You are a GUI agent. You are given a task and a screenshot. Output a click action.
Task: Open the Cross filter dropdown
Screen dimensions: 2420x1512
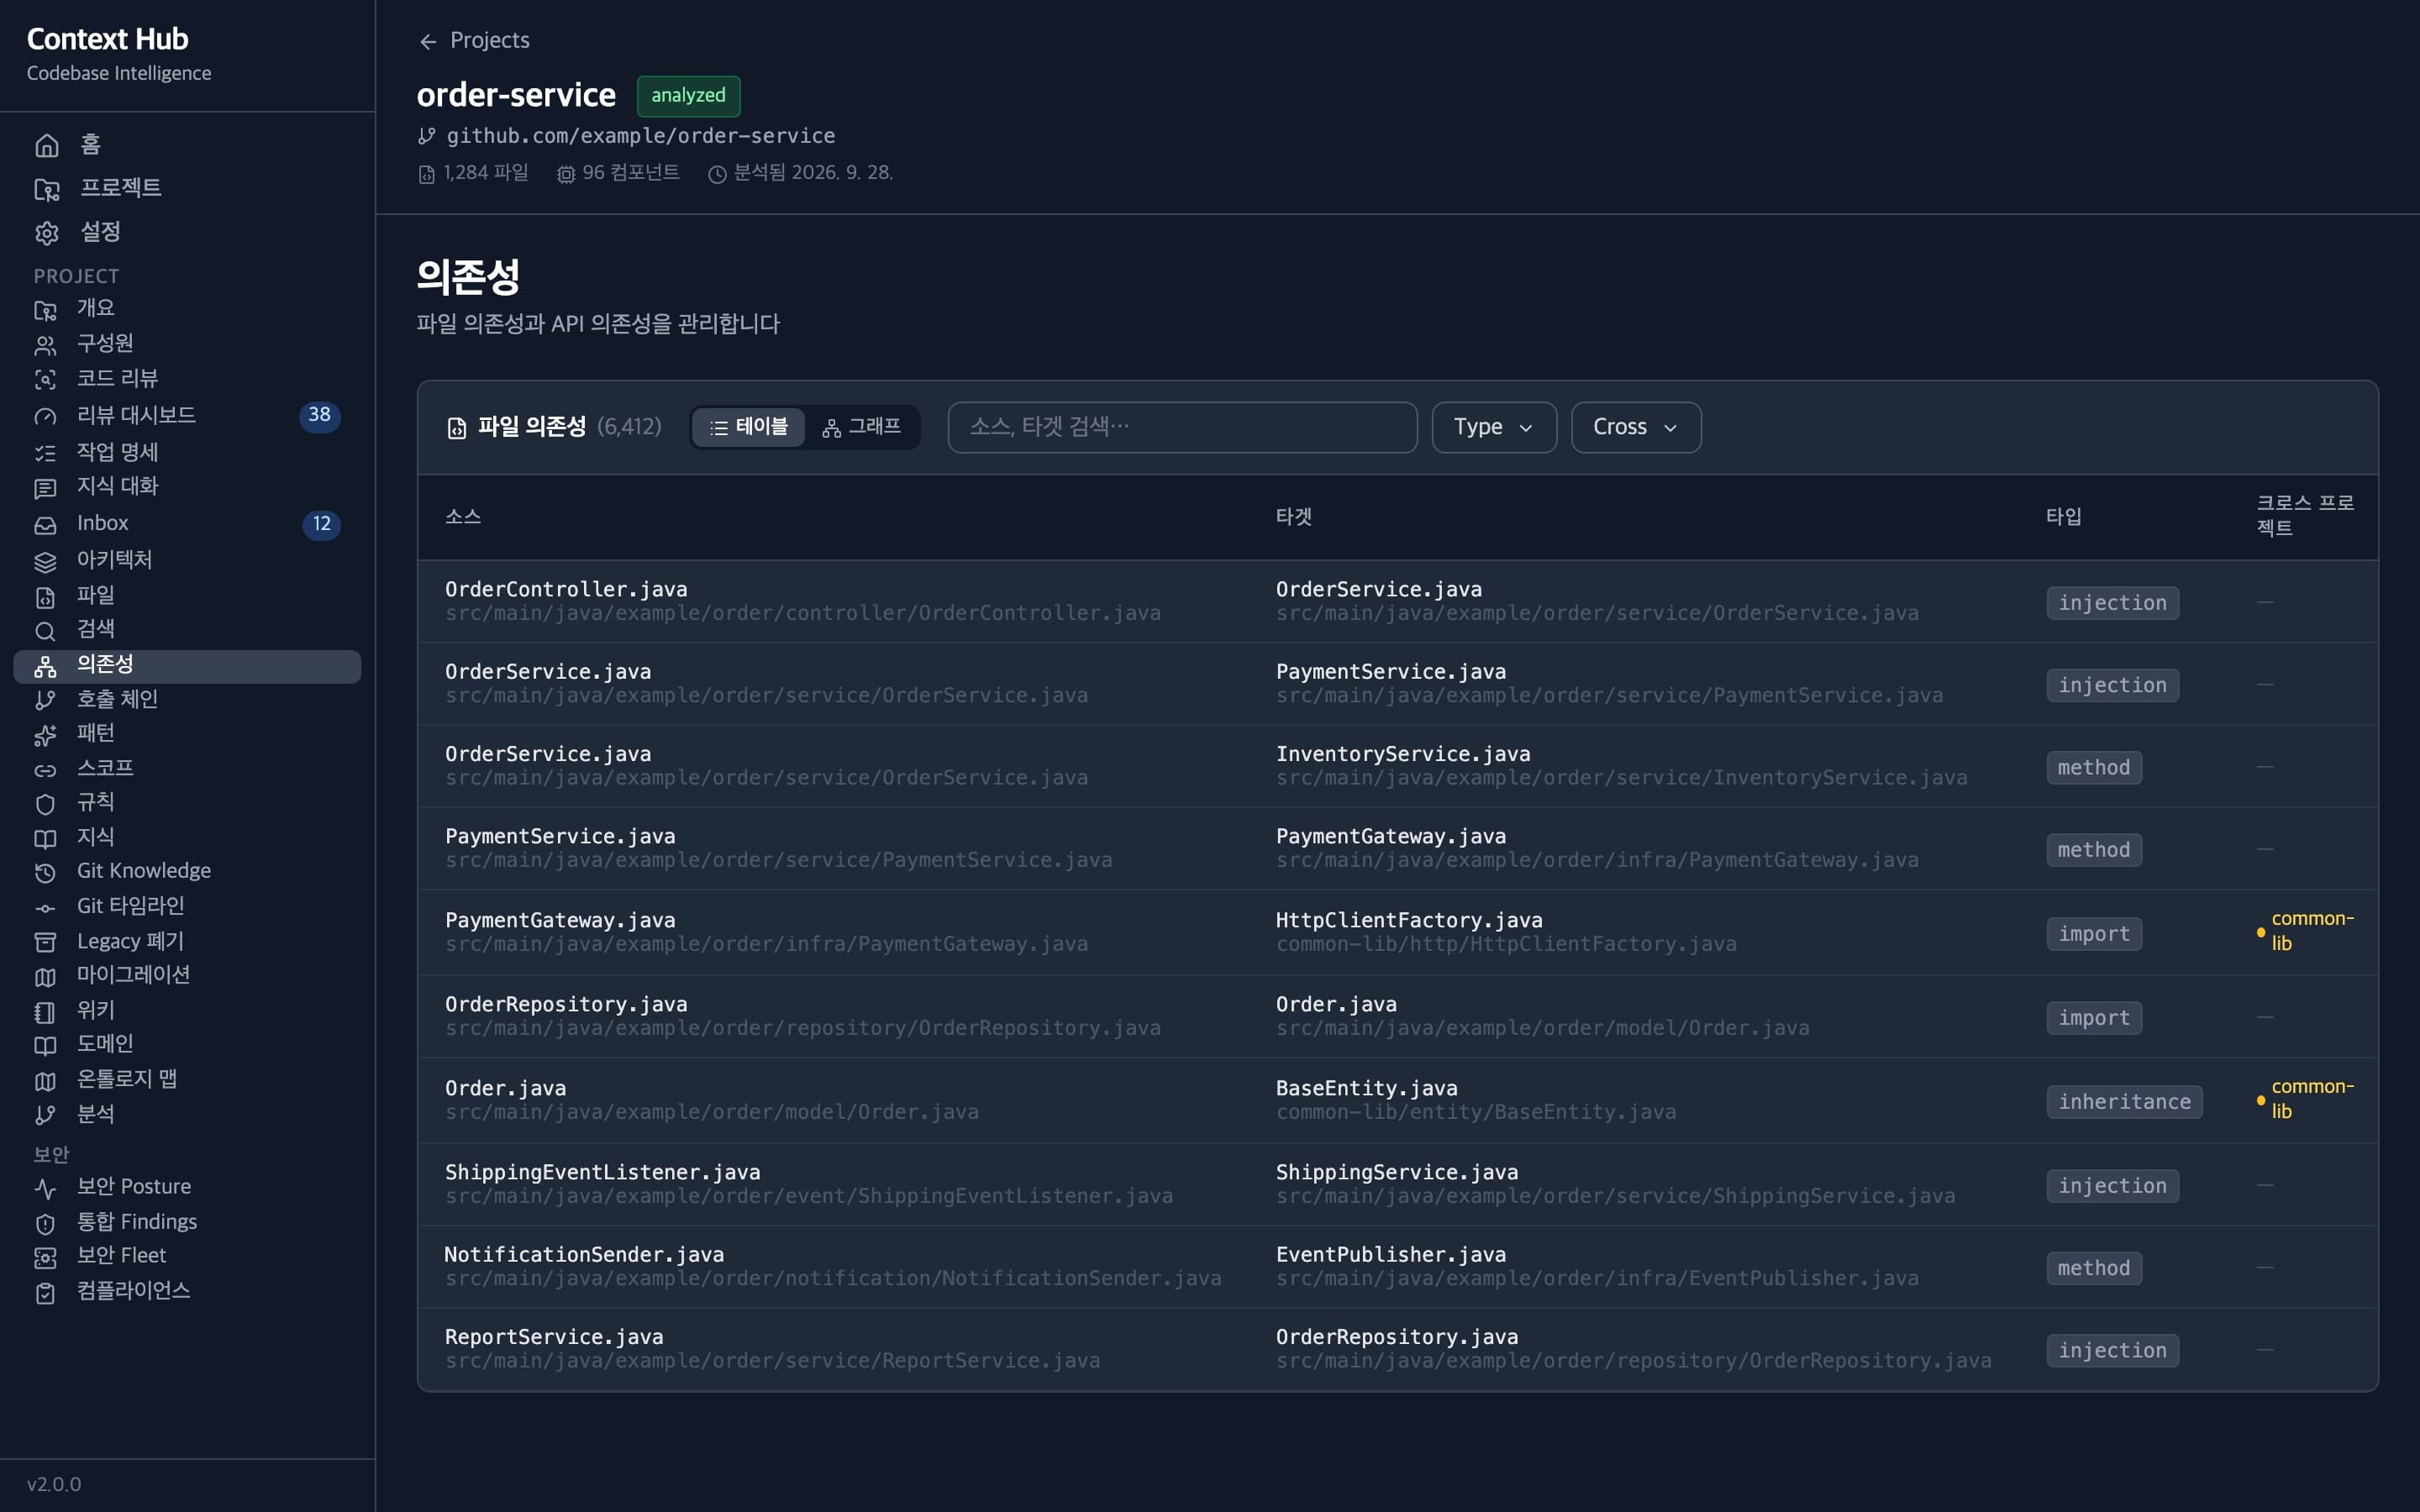pyautogui.click(x=1636, y=427)
